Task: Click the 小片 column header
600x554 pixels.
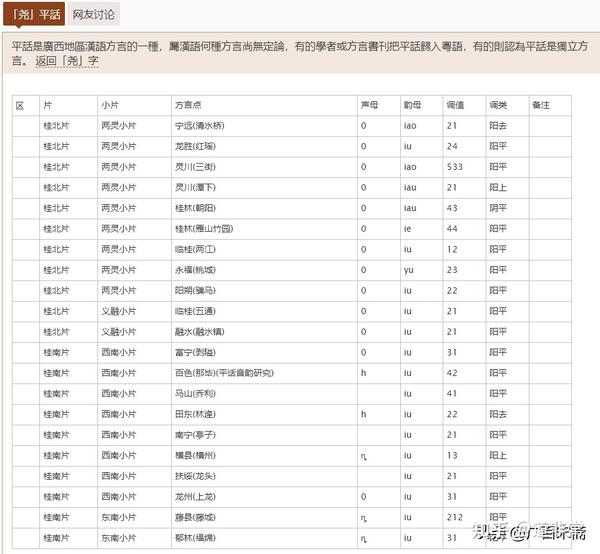Action: [134, 105]
